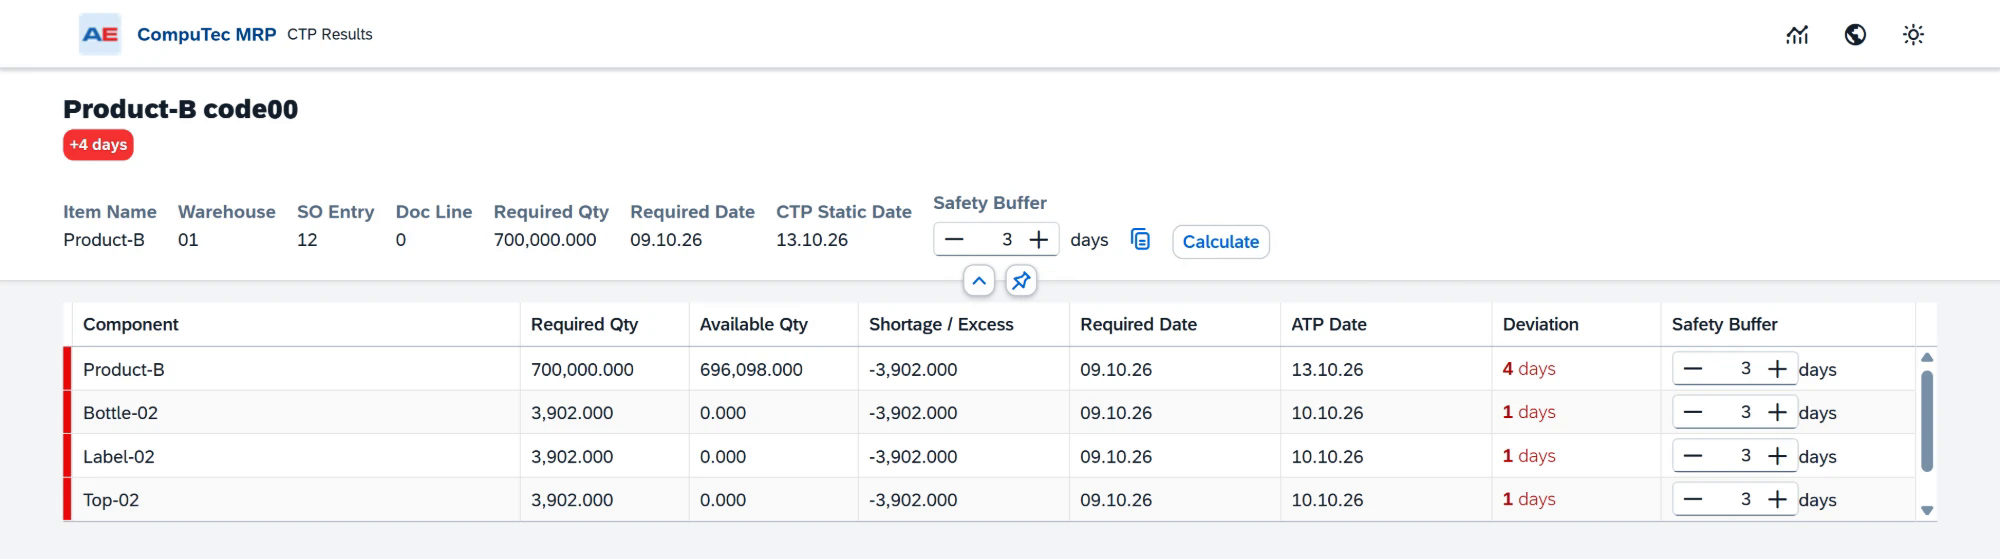The width and height of the screenshot is (2000, 559).
Task: Increase Top-02 row safety buffer
Action: tap(1777, 499)
